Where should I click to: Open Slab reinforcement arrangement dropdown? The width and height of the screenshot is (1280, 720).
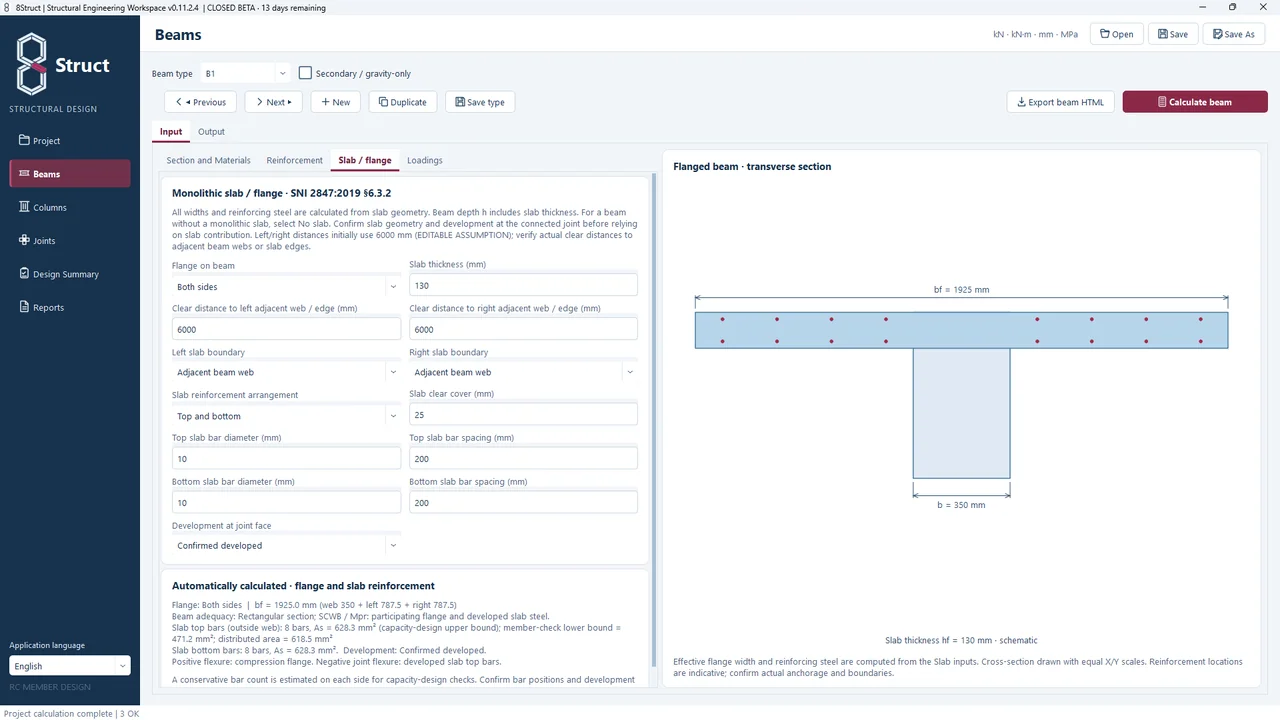286,416
